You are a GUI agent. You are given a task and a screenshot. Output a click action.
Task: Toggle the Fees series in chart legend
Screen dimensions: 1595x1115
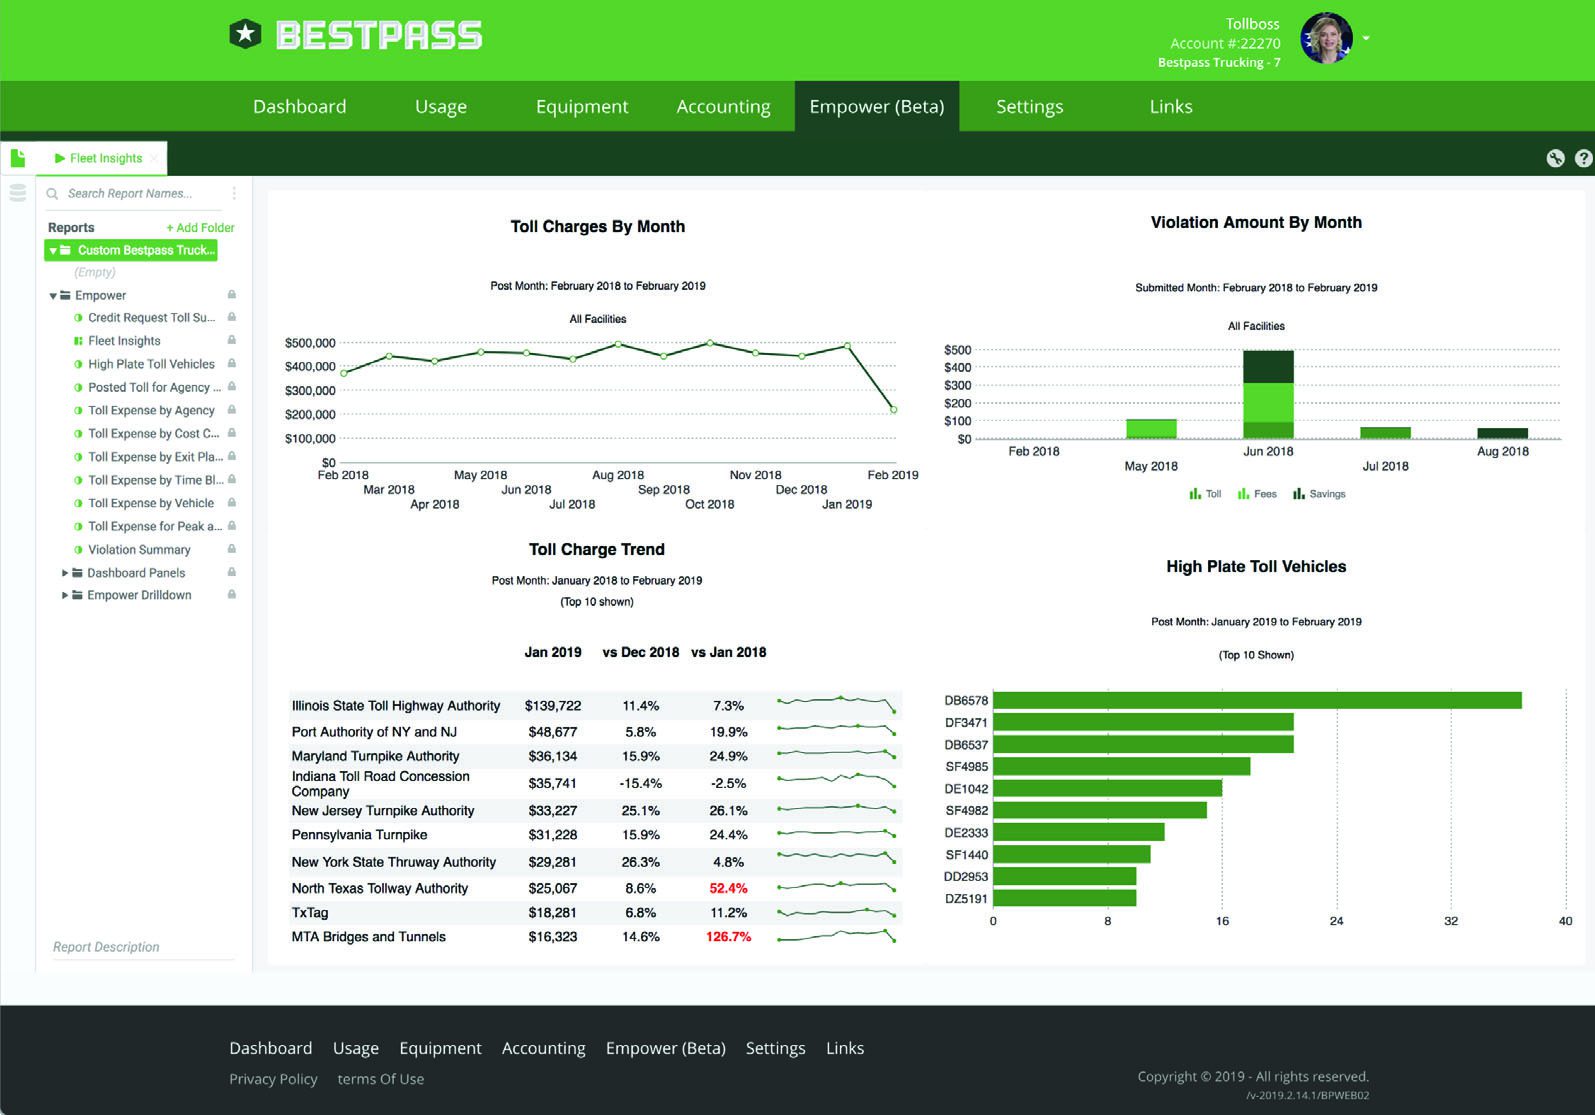point(1257,494)
